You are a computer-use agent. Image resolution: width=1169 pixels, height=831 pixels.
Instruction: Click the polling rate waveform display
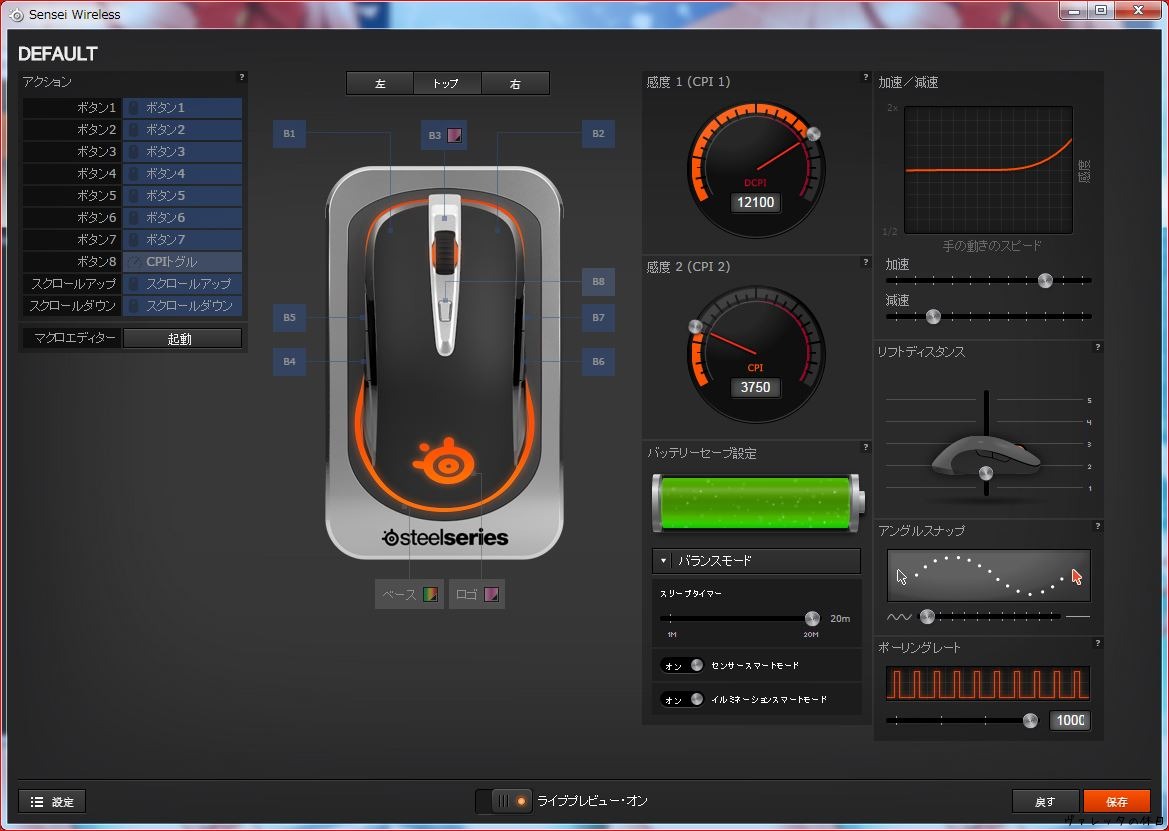click(x=988, y=683)
